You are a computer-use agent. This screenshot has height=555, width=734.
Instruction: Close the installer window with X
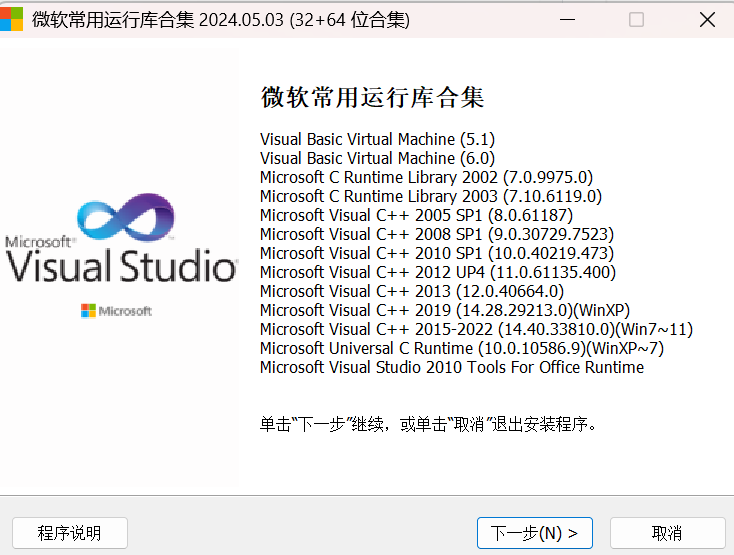(x=706, y=20)
